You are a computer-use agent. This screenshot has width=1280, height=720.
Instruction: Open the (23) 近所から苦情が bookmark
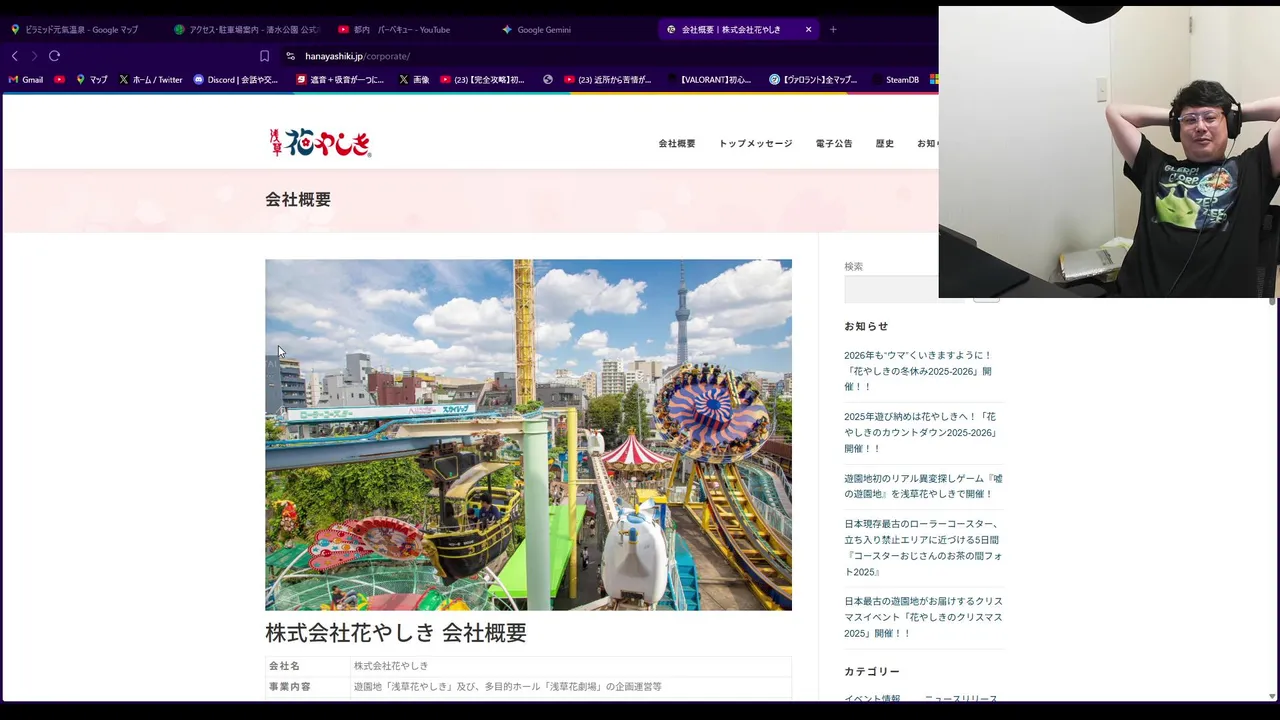coord(608,79)
